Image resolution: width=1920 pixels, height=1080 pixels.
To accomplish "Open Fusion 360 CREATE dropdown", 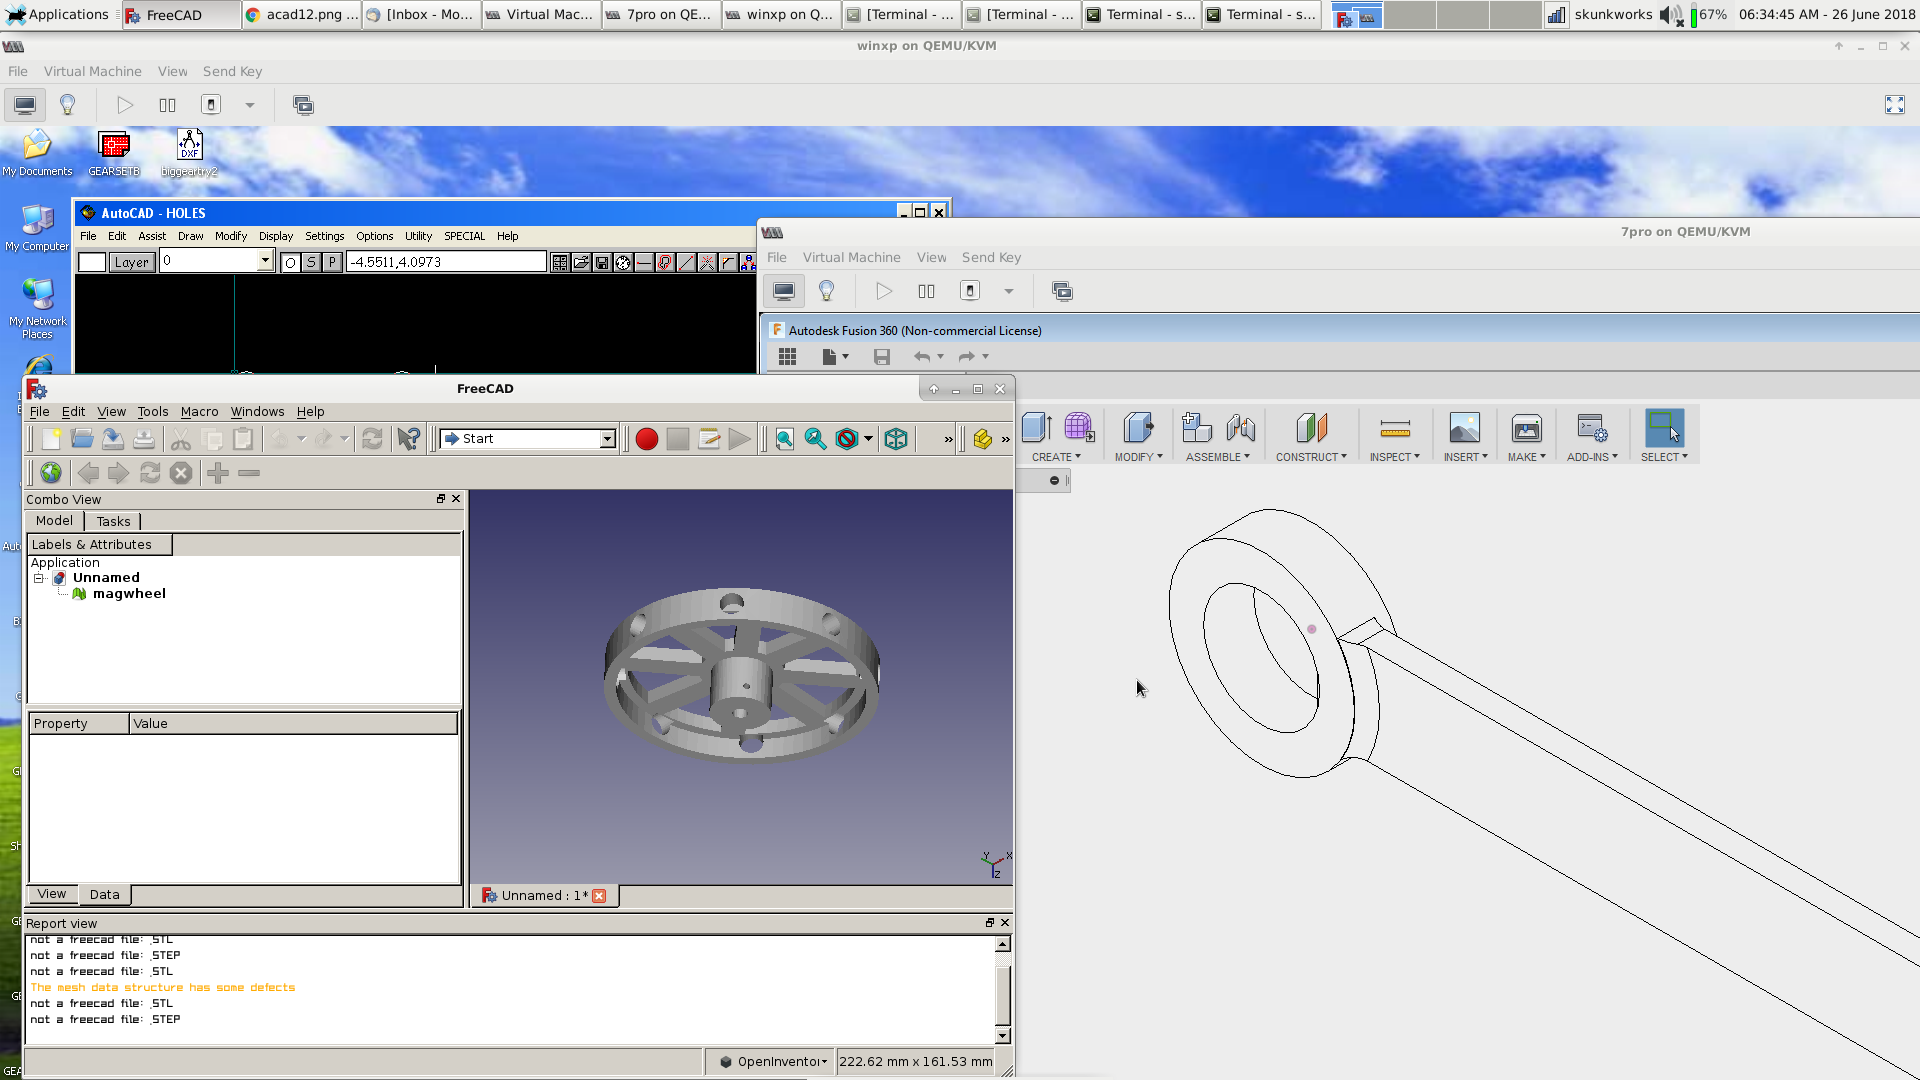I will [x=1056, y=457].
